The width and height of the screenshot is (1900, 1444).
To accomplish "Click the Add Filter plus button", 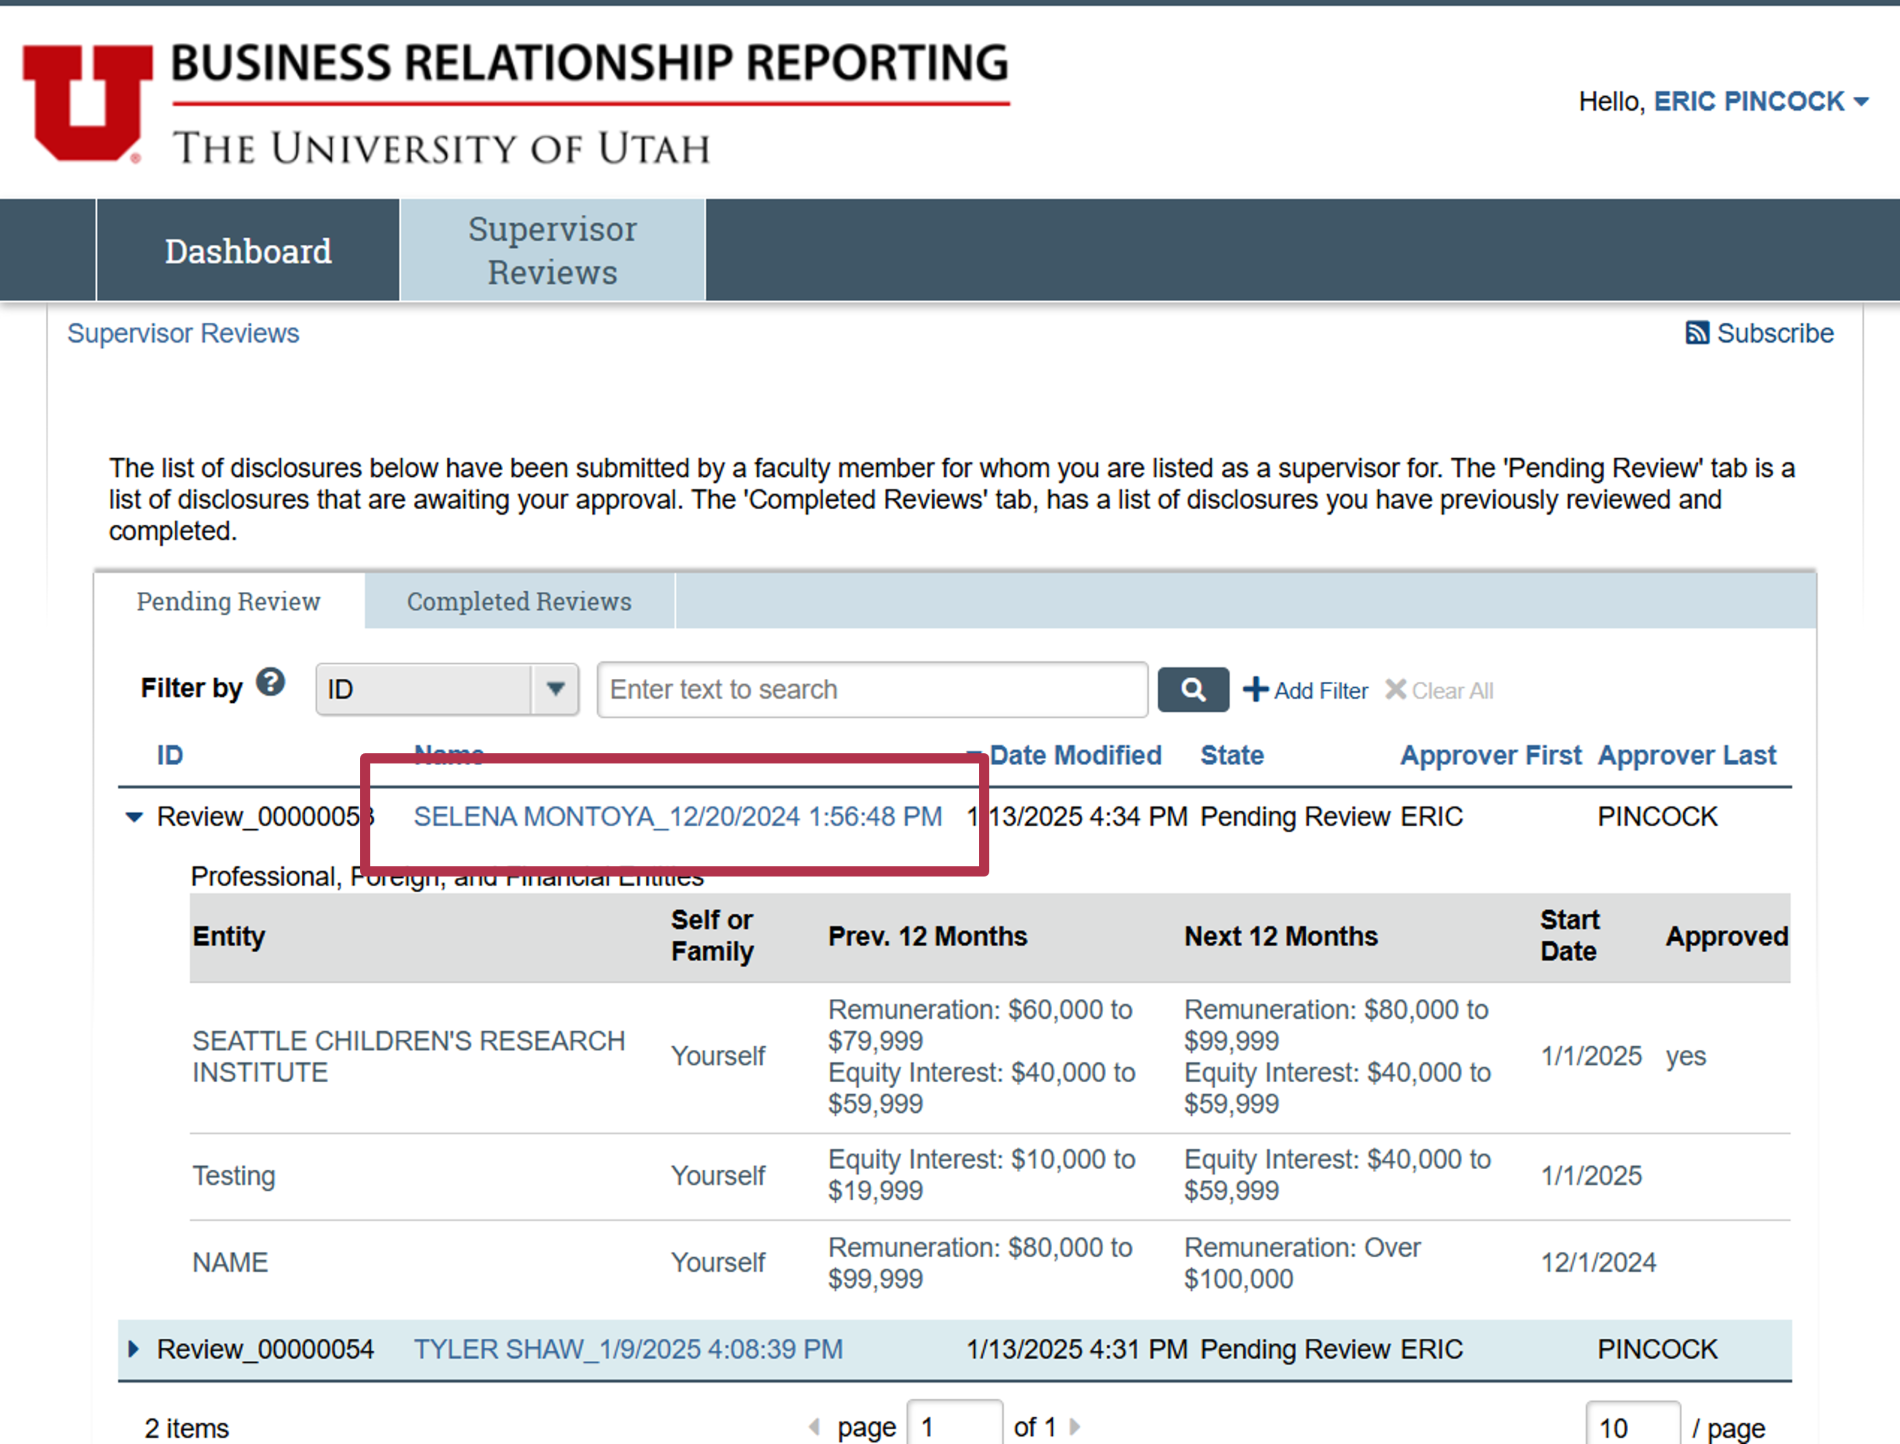I will tap(1305, 690).
